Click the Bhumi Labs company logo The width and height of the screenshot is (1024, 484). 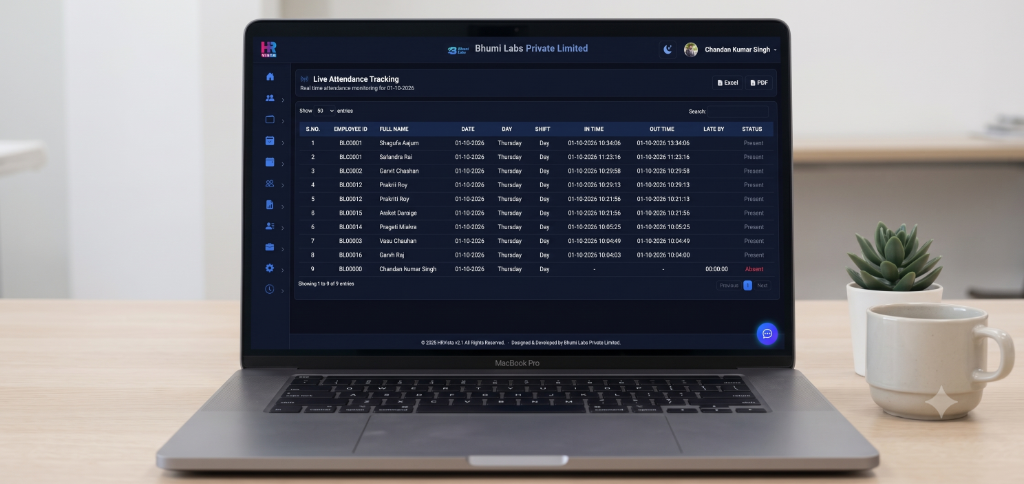pyautogui.click(x=458, y=50)
